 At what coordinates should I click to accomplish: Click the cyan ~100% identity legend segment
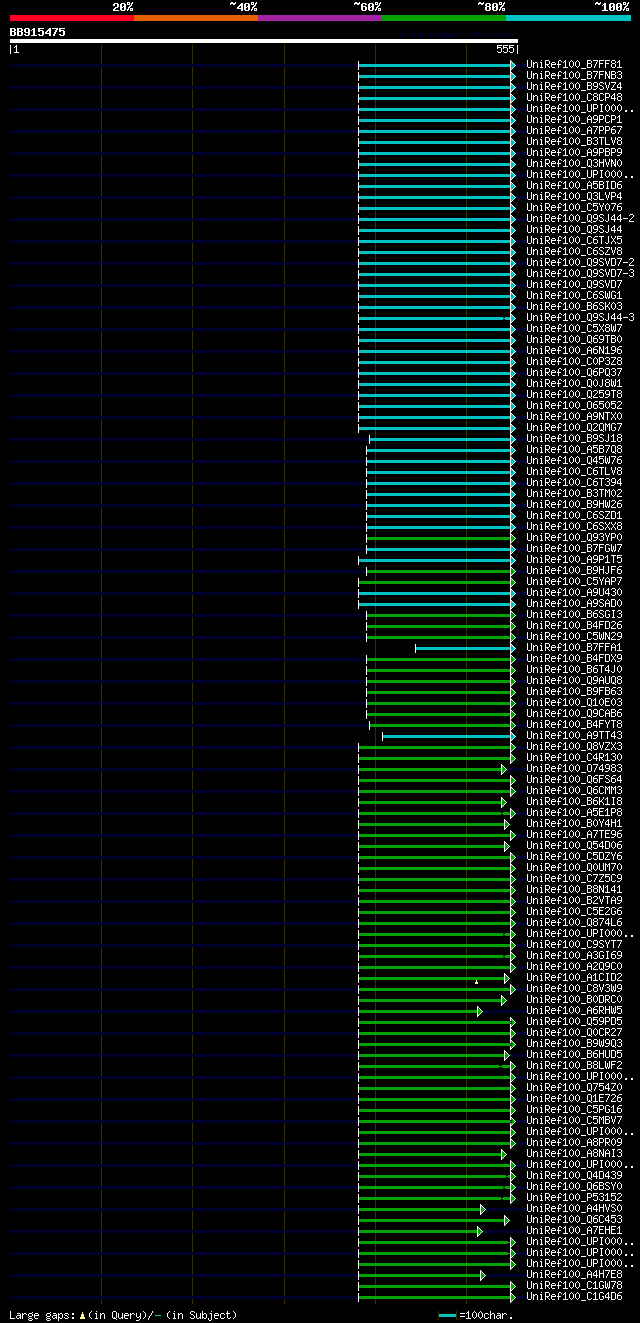[568, 18]
